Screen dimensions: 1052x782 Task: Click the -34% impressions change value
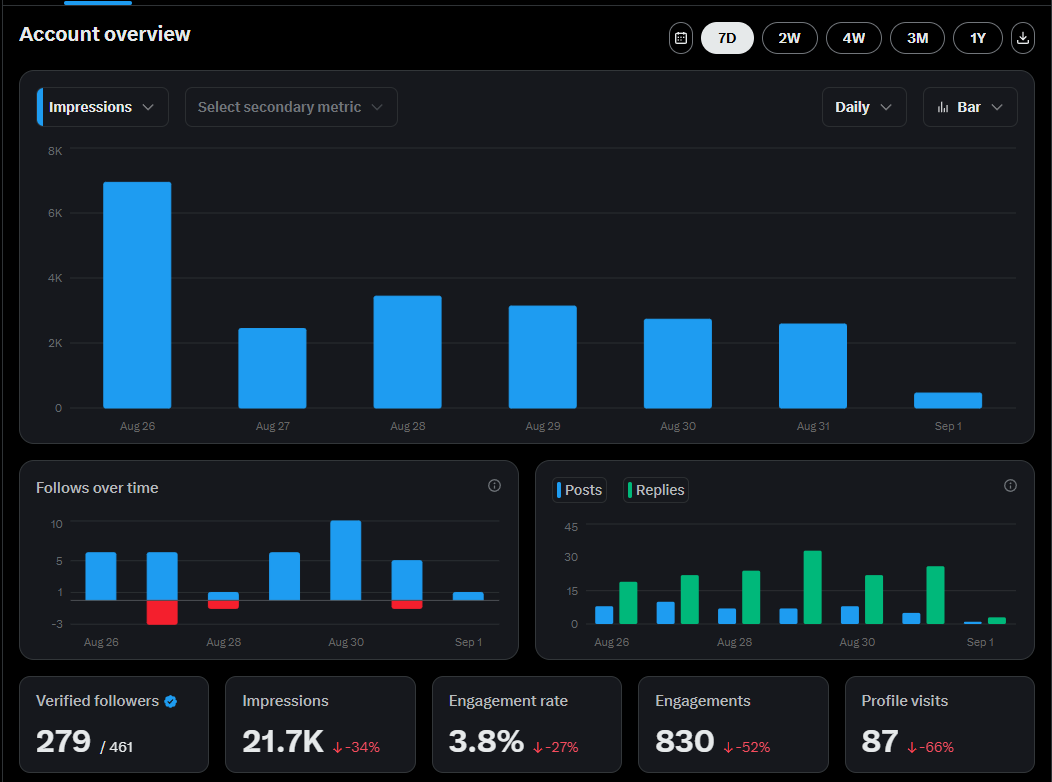357,747
